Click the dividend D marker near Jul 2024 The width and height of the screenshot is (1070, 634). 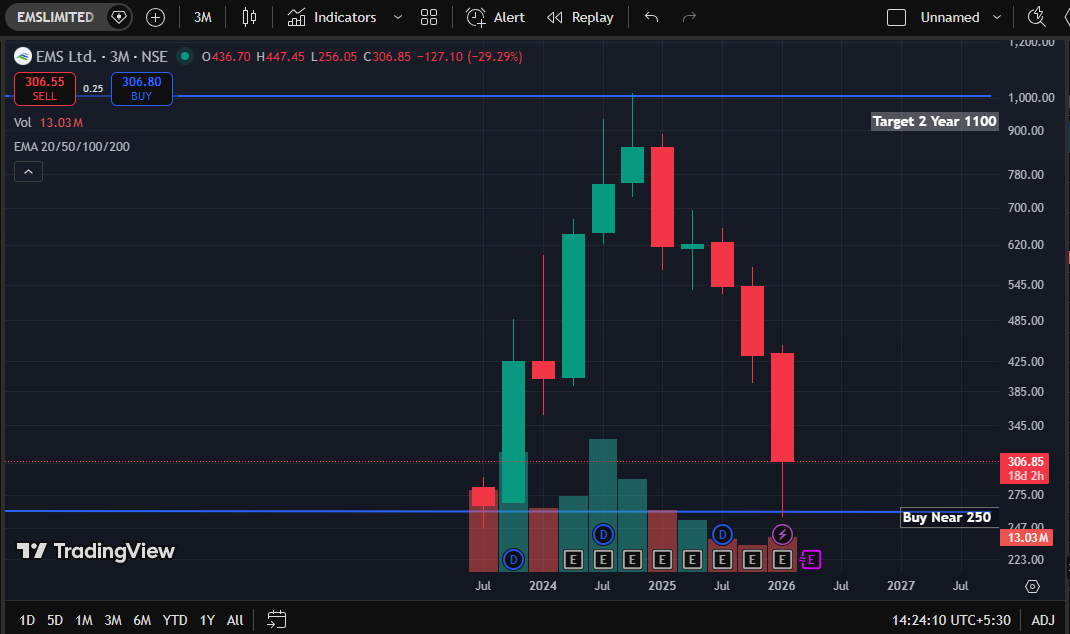click(x=603, y=534)
